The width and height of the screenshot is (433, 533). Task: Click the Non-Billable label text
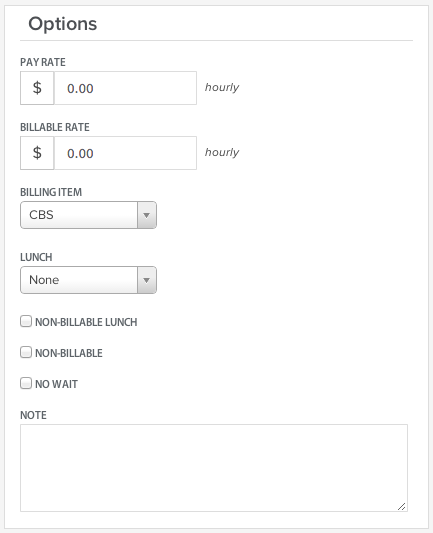69,353
